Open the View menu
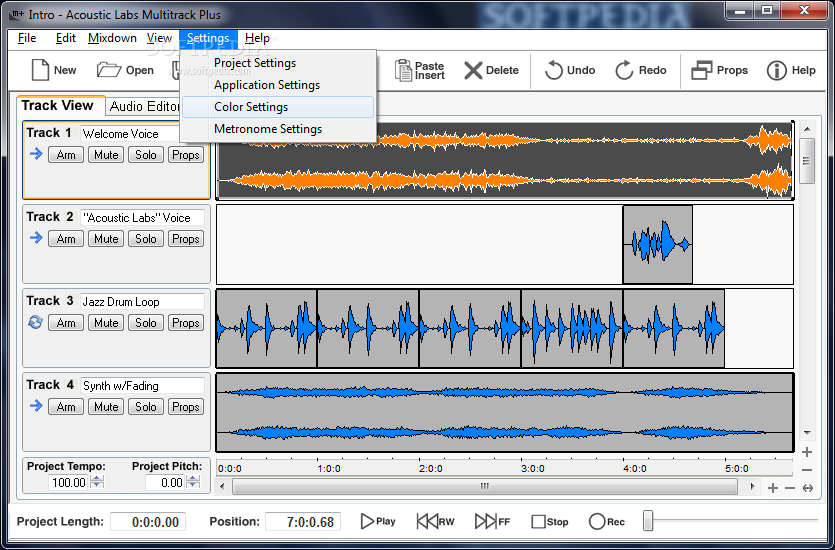Screen dimensions: 835x550 pos(159,38)
